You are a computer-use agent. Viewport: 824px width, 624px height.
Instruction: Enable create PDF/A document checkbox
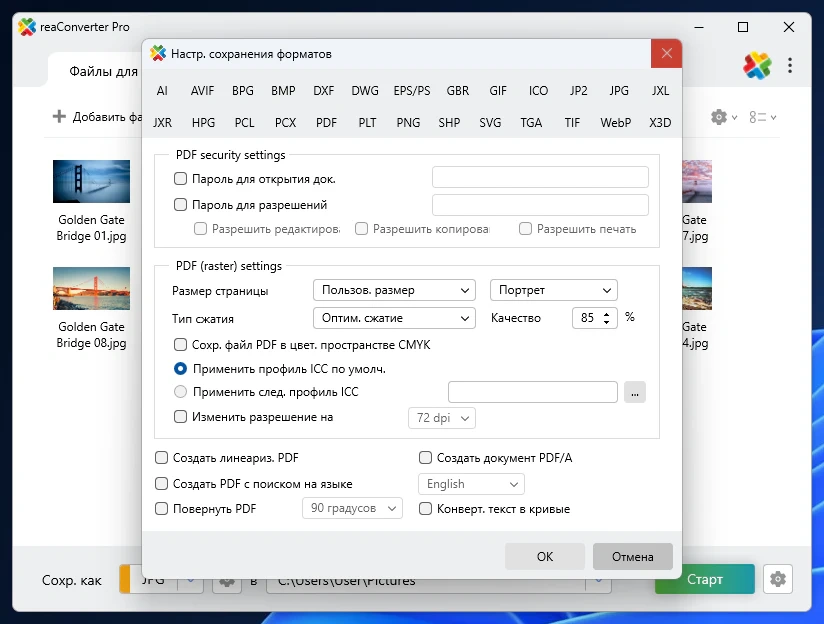pos(425,458)
